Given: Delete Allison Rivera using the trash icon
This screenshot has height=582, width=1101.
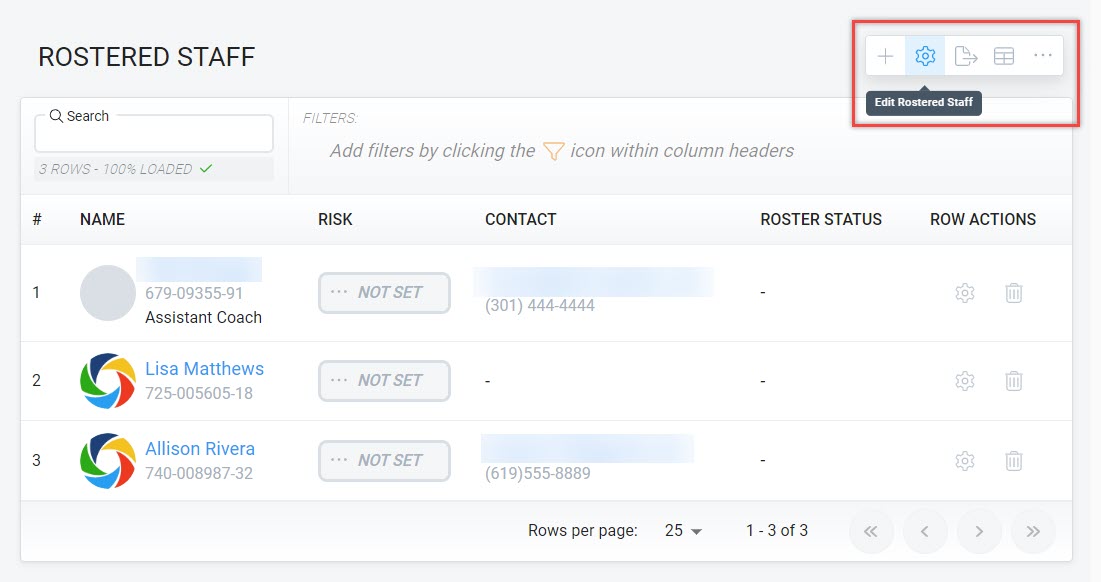Looking at the screenshot, I should [1013, 460].
